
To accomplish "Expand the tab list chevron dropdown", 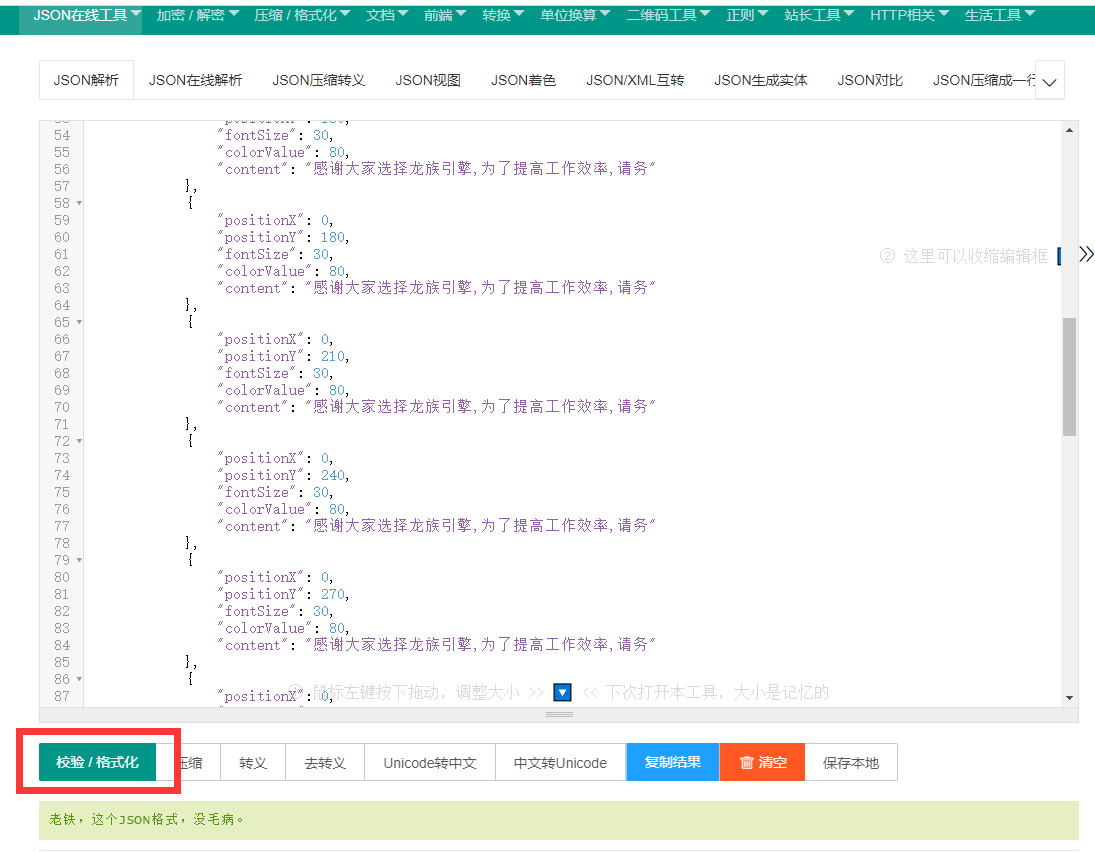I will click(x=1049, y=81).
